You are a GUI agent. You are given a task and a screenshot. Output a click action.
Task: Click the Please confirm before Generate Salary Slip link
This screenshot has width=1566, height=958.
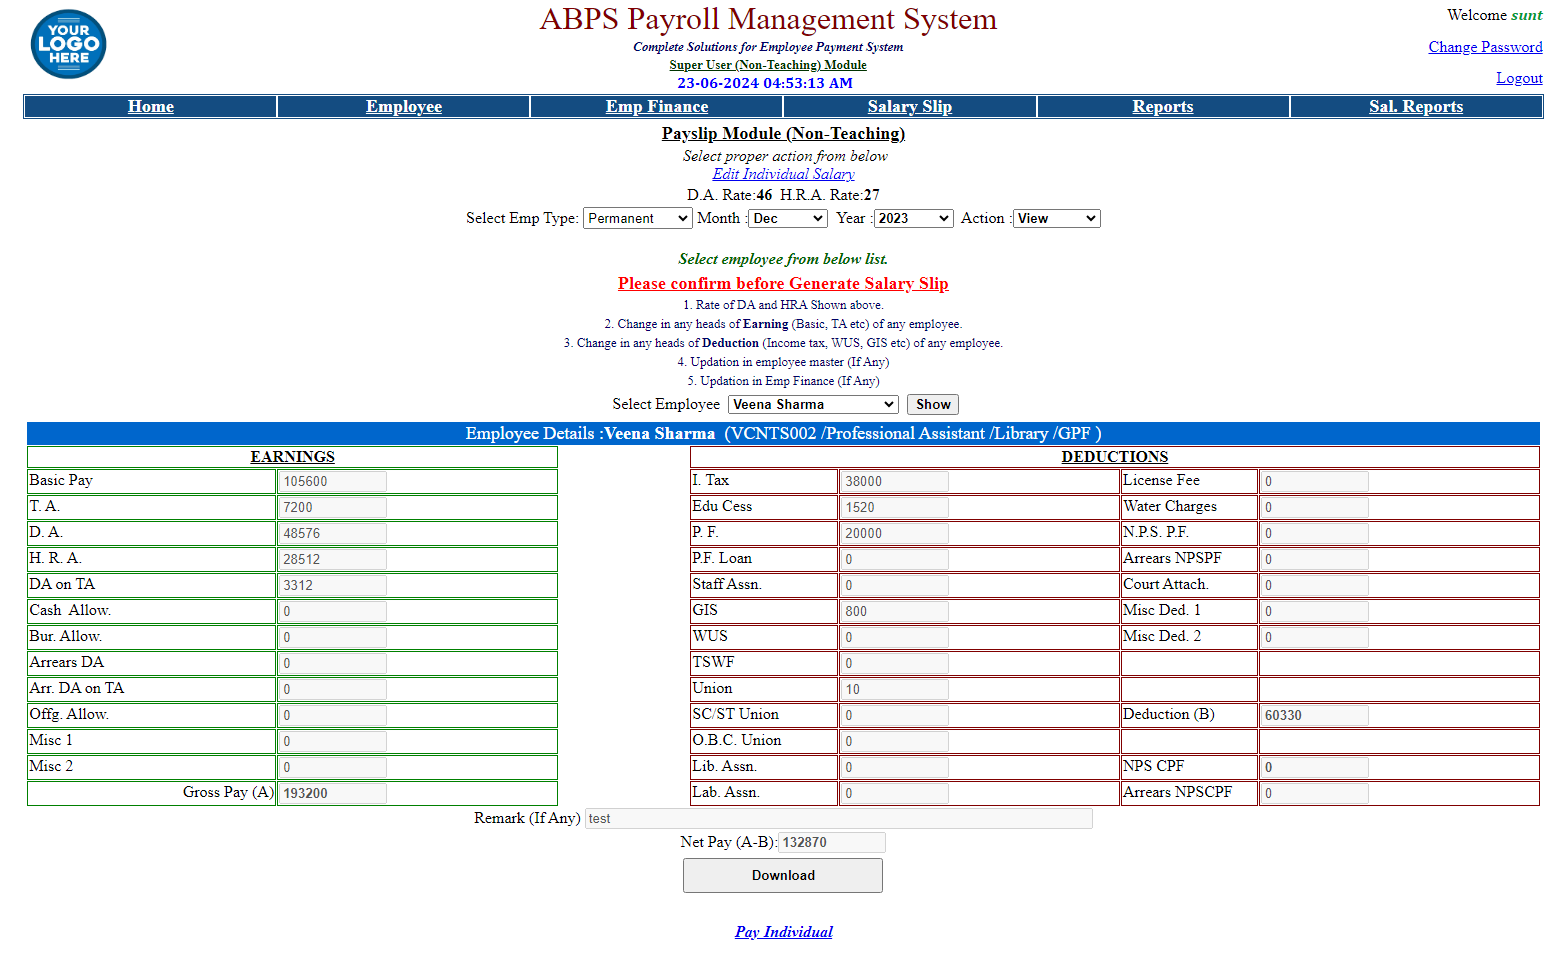pyautogui.click(x=783, y=284)
